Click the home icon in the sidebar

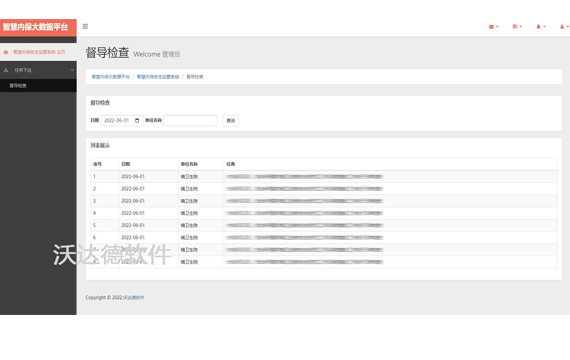coord(6,52)
